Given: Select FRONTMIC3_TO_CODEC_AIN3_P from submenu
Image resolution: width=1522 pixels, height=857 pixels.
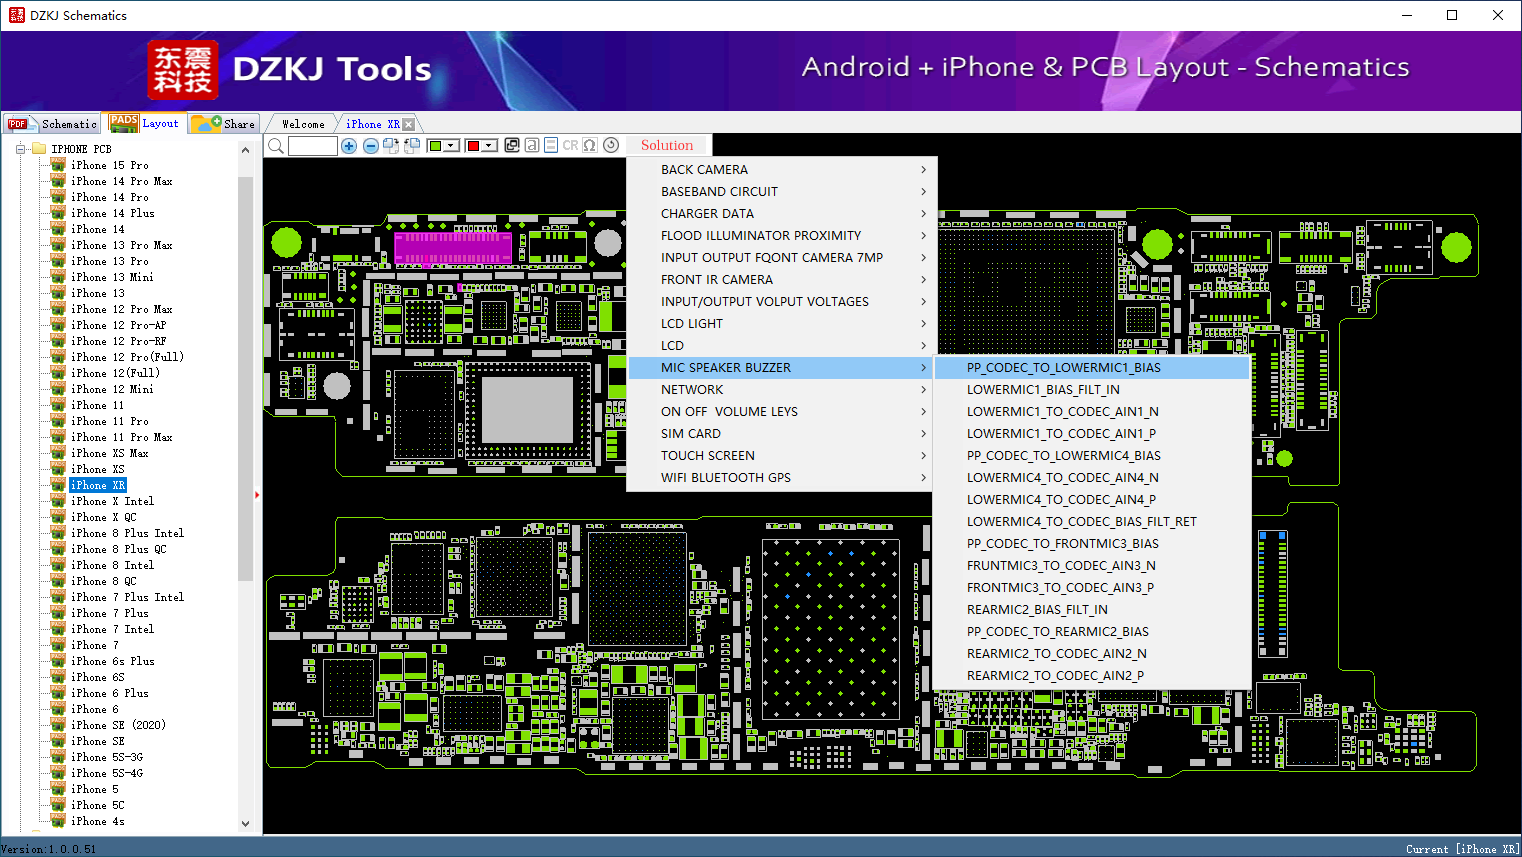Looking at the screenshot, I should 1092,588.
